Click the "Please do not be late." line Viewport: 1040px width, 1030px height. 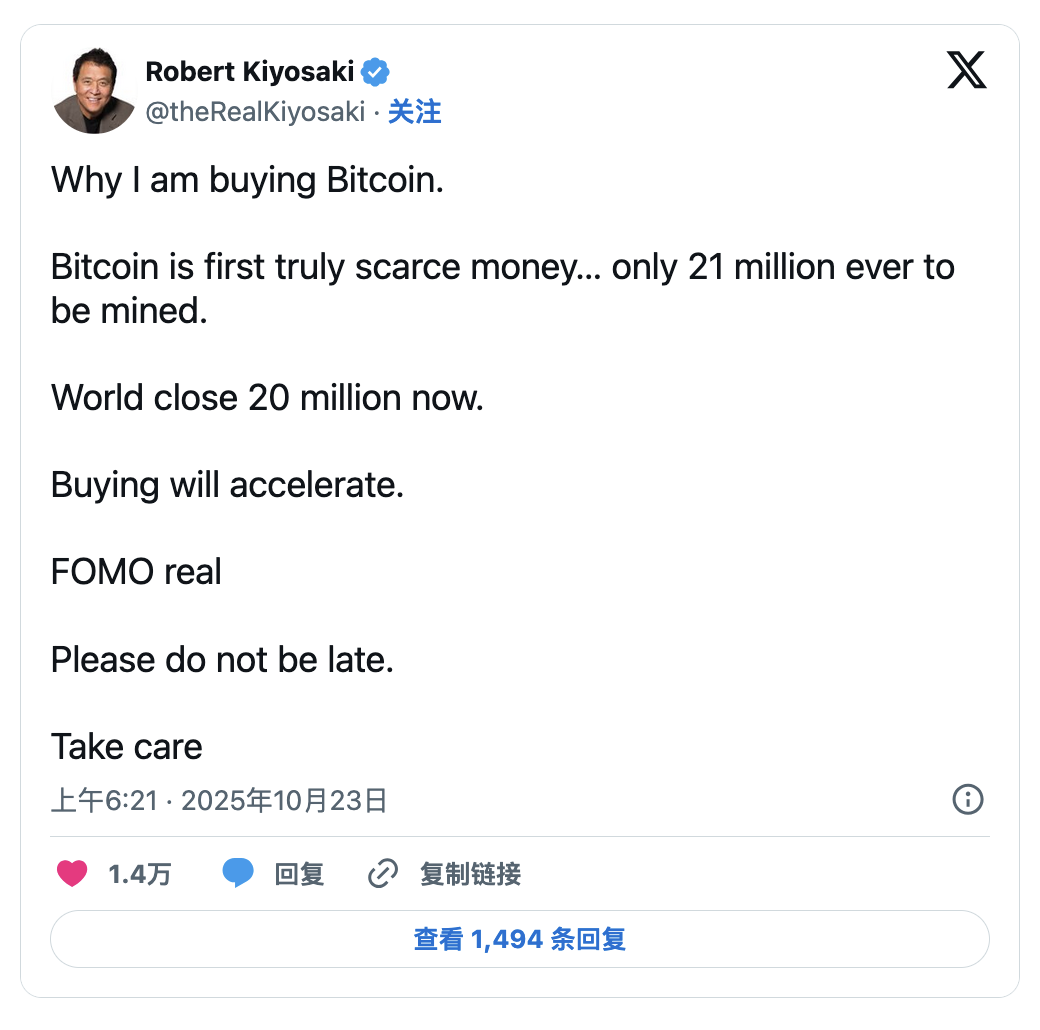pos(222,660)
